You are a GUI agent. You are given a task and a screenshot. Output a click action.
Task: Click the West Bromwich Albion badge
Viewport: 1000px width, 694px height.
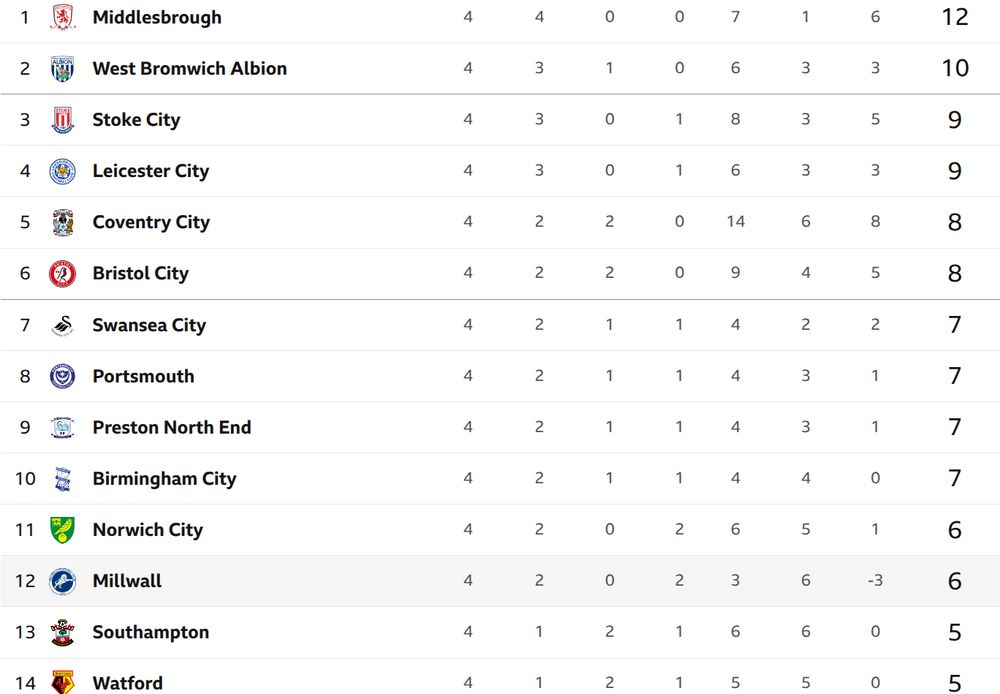coord(62,68)
